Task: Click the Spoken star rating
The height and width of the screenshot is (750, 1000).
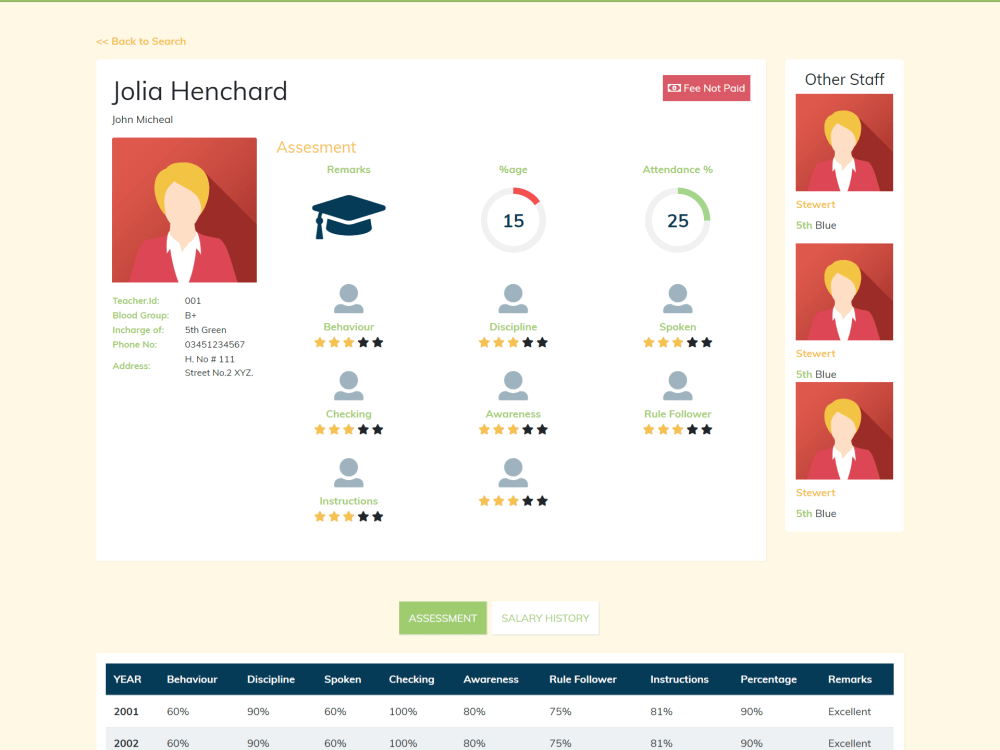Action: pyautogui.click(x=677, y=342)
